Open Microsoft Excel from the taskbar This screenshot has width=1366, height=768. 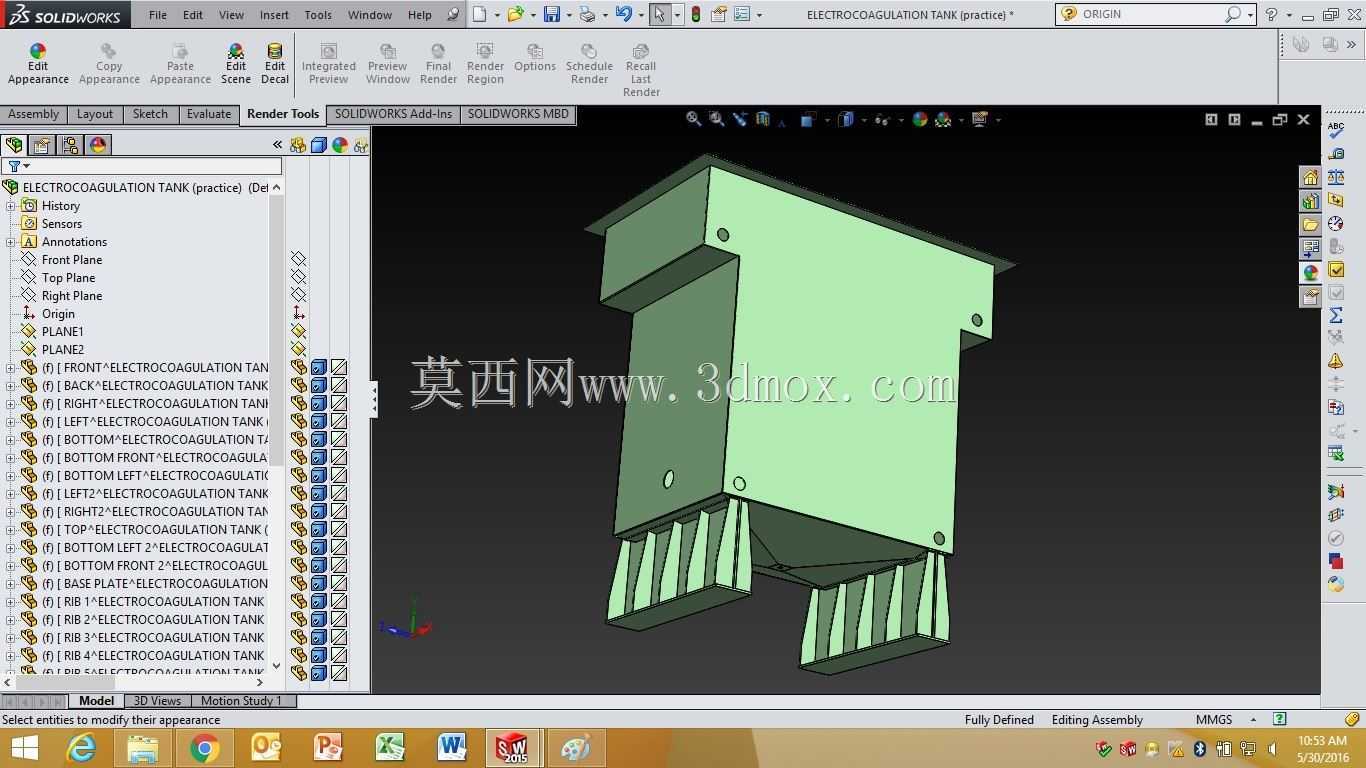point(390,747)
